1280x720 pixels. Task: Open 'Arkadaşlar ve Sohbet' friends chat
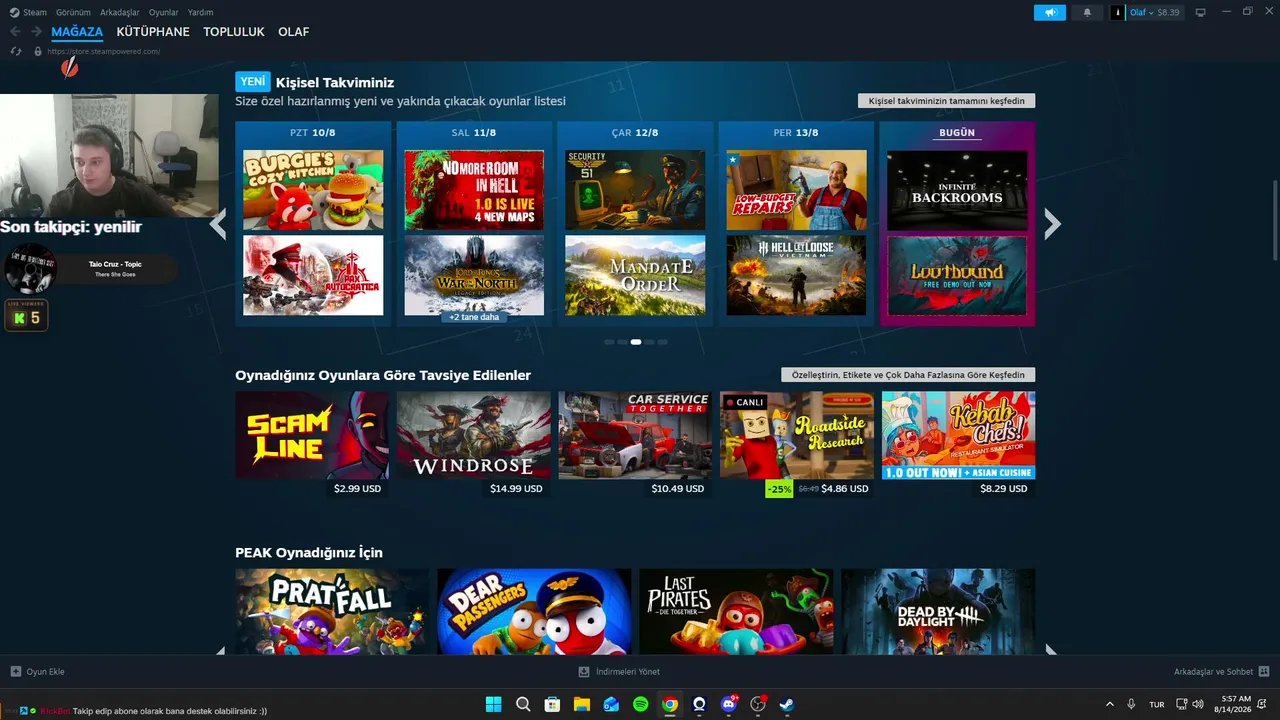point(1222,672)
